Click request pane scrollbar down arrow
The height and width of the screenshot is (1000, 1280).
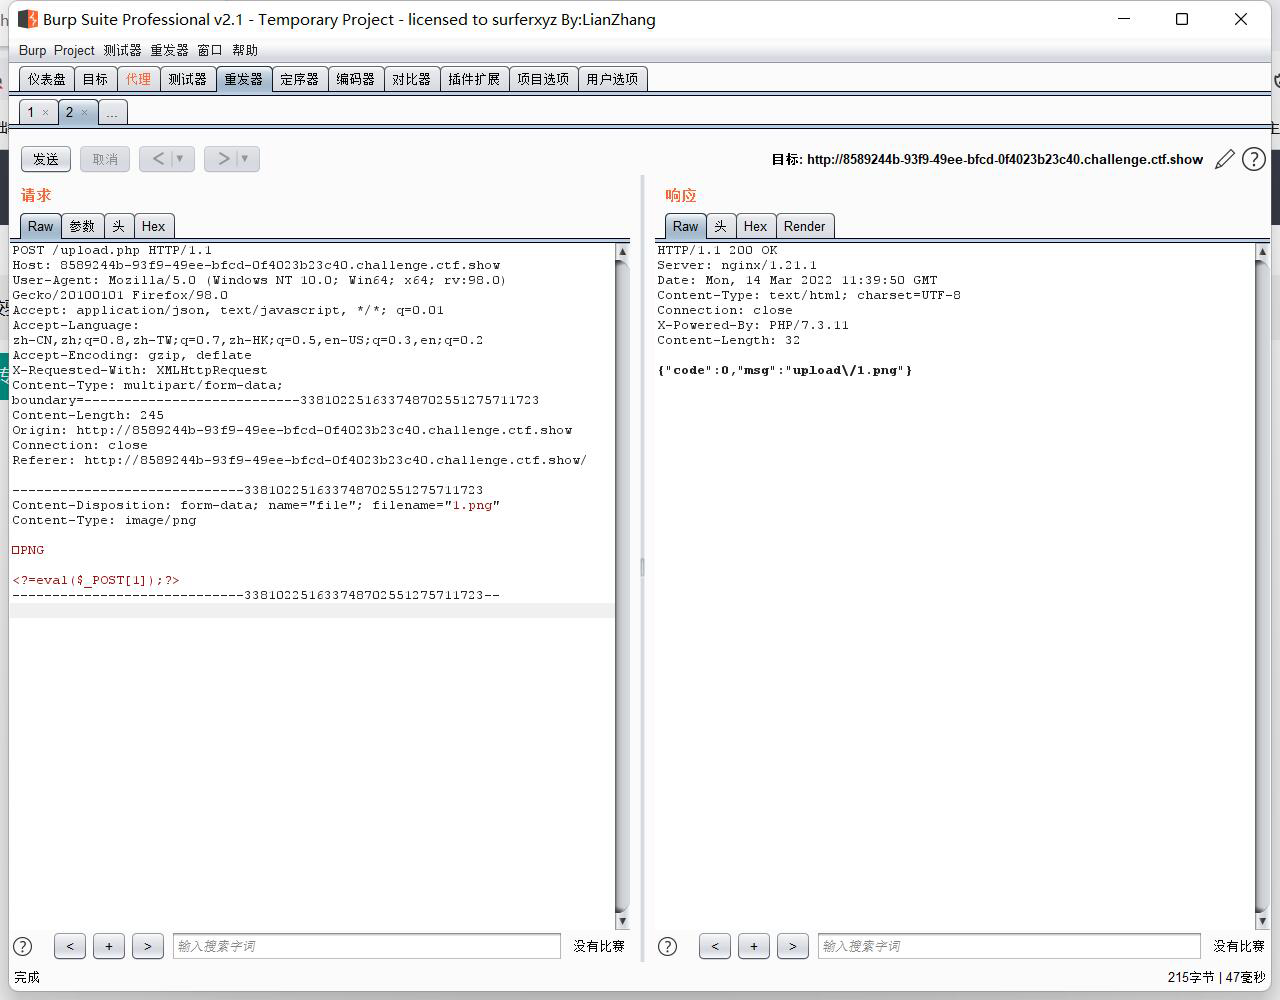(622, 921)
